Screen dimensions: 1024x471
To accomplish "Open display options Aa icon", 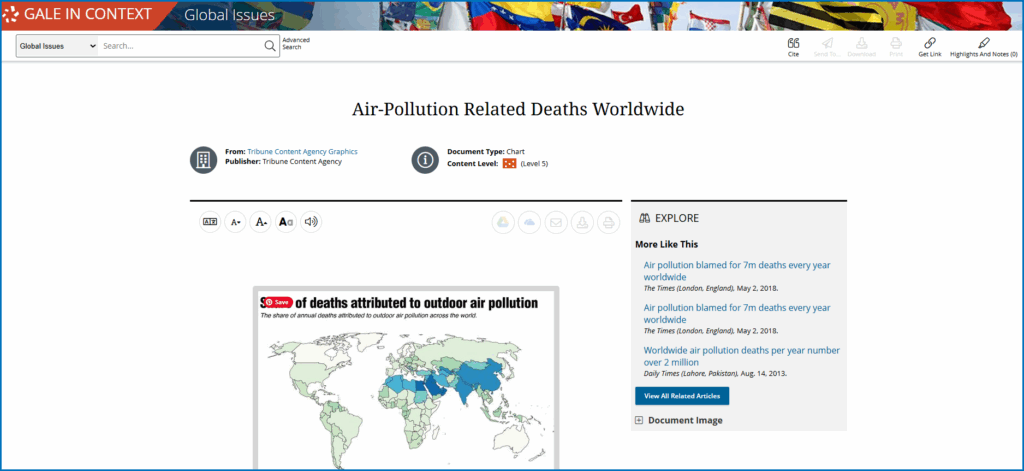I will (x=286, y=222).
